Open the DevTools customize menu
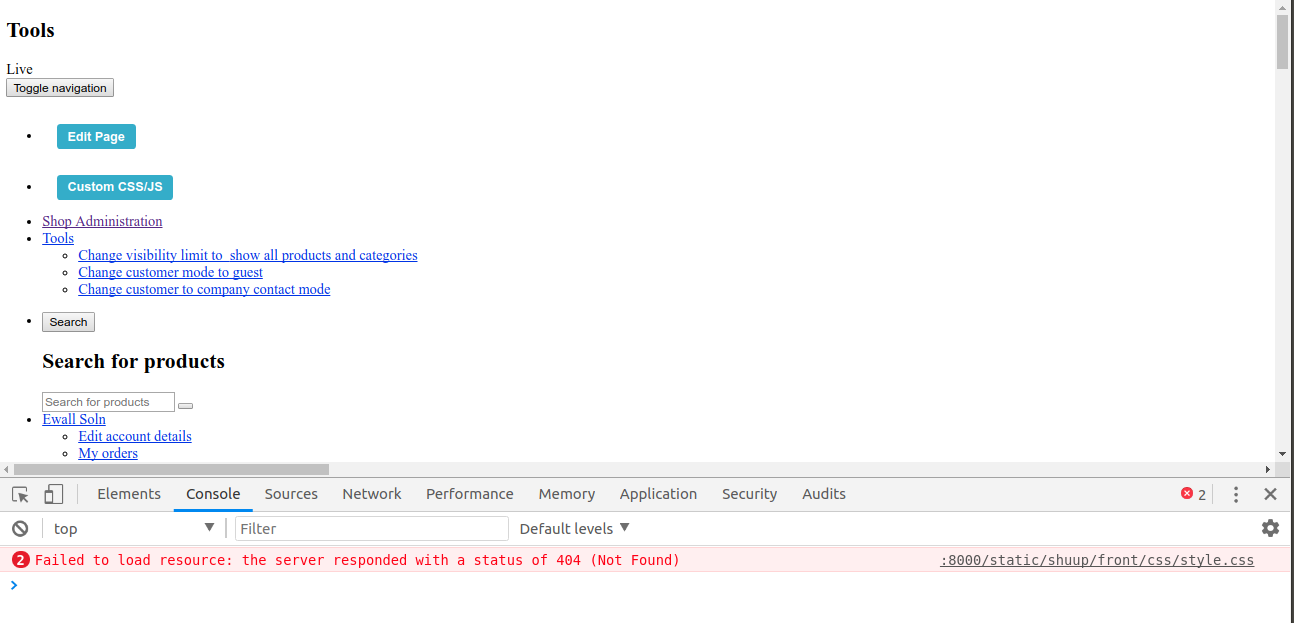Screen dimensions: 1294x623 pos(1236,494)
